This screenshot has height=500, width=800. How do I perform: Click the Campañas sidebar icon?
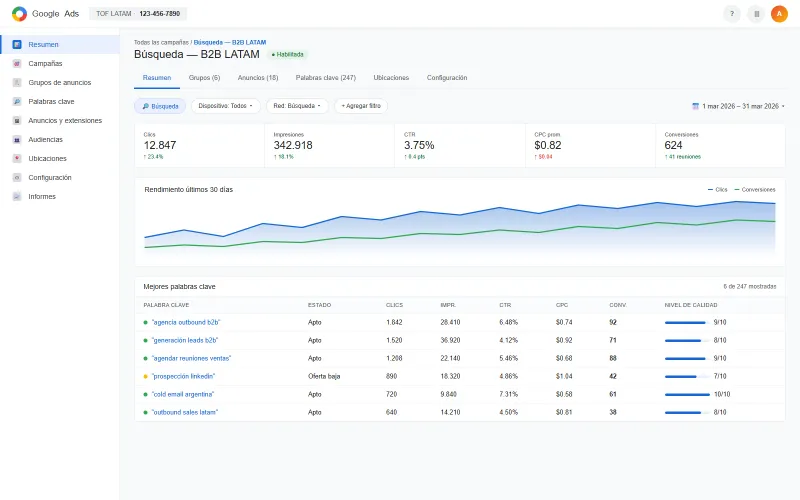coord(17,63)
